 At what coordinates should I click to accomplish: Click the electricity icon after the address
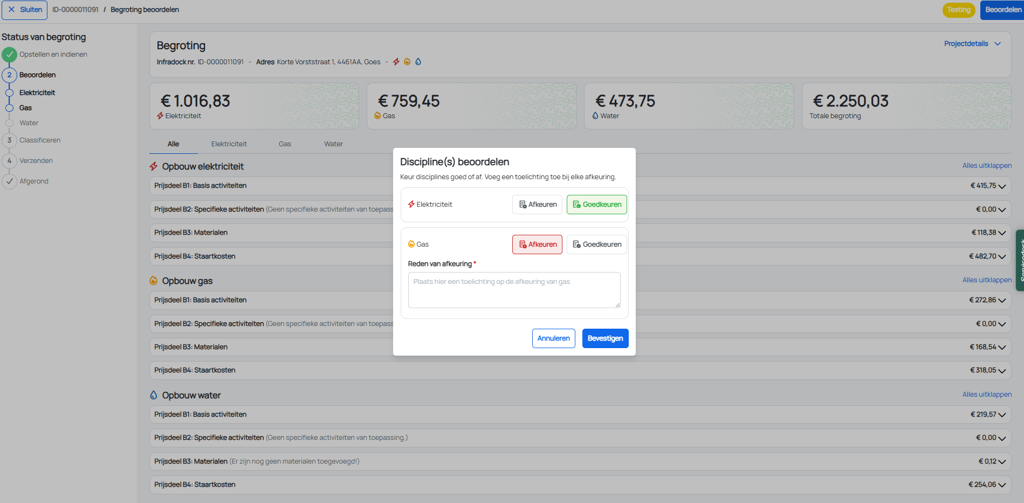[x=396, y=62]
